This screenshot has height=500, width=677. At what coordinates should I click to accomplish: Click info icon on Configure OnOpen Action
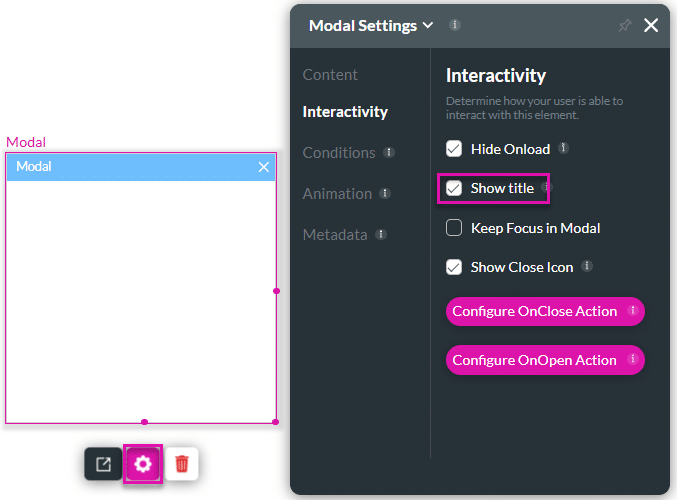pos(633,358)
